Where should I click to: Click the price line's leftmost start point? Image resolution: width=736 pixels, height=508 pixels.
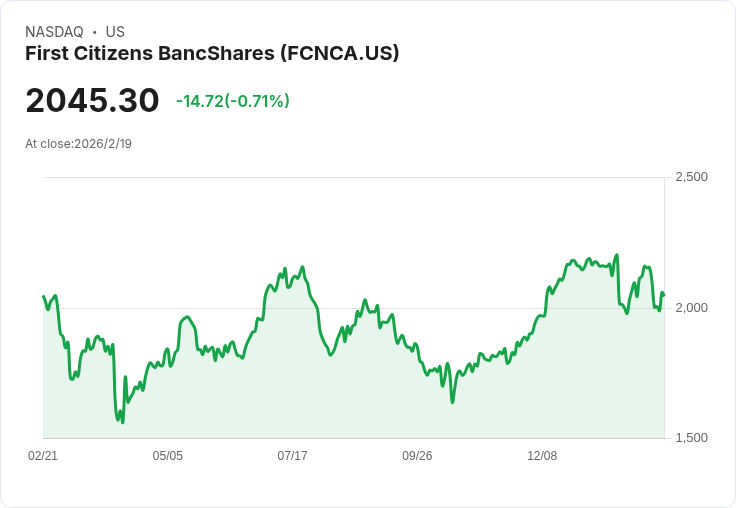click(x=43, y=296)
